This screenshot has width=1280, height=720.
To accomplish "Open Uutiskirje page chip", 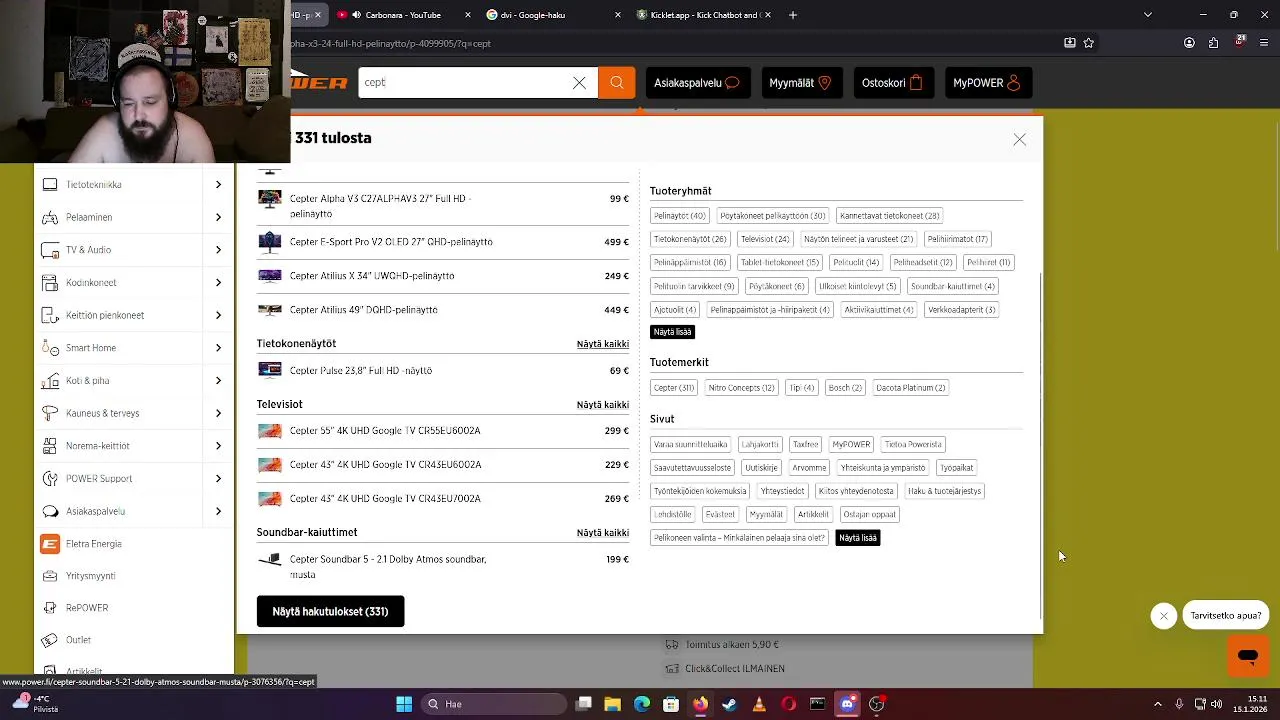I will click(761, 468).
